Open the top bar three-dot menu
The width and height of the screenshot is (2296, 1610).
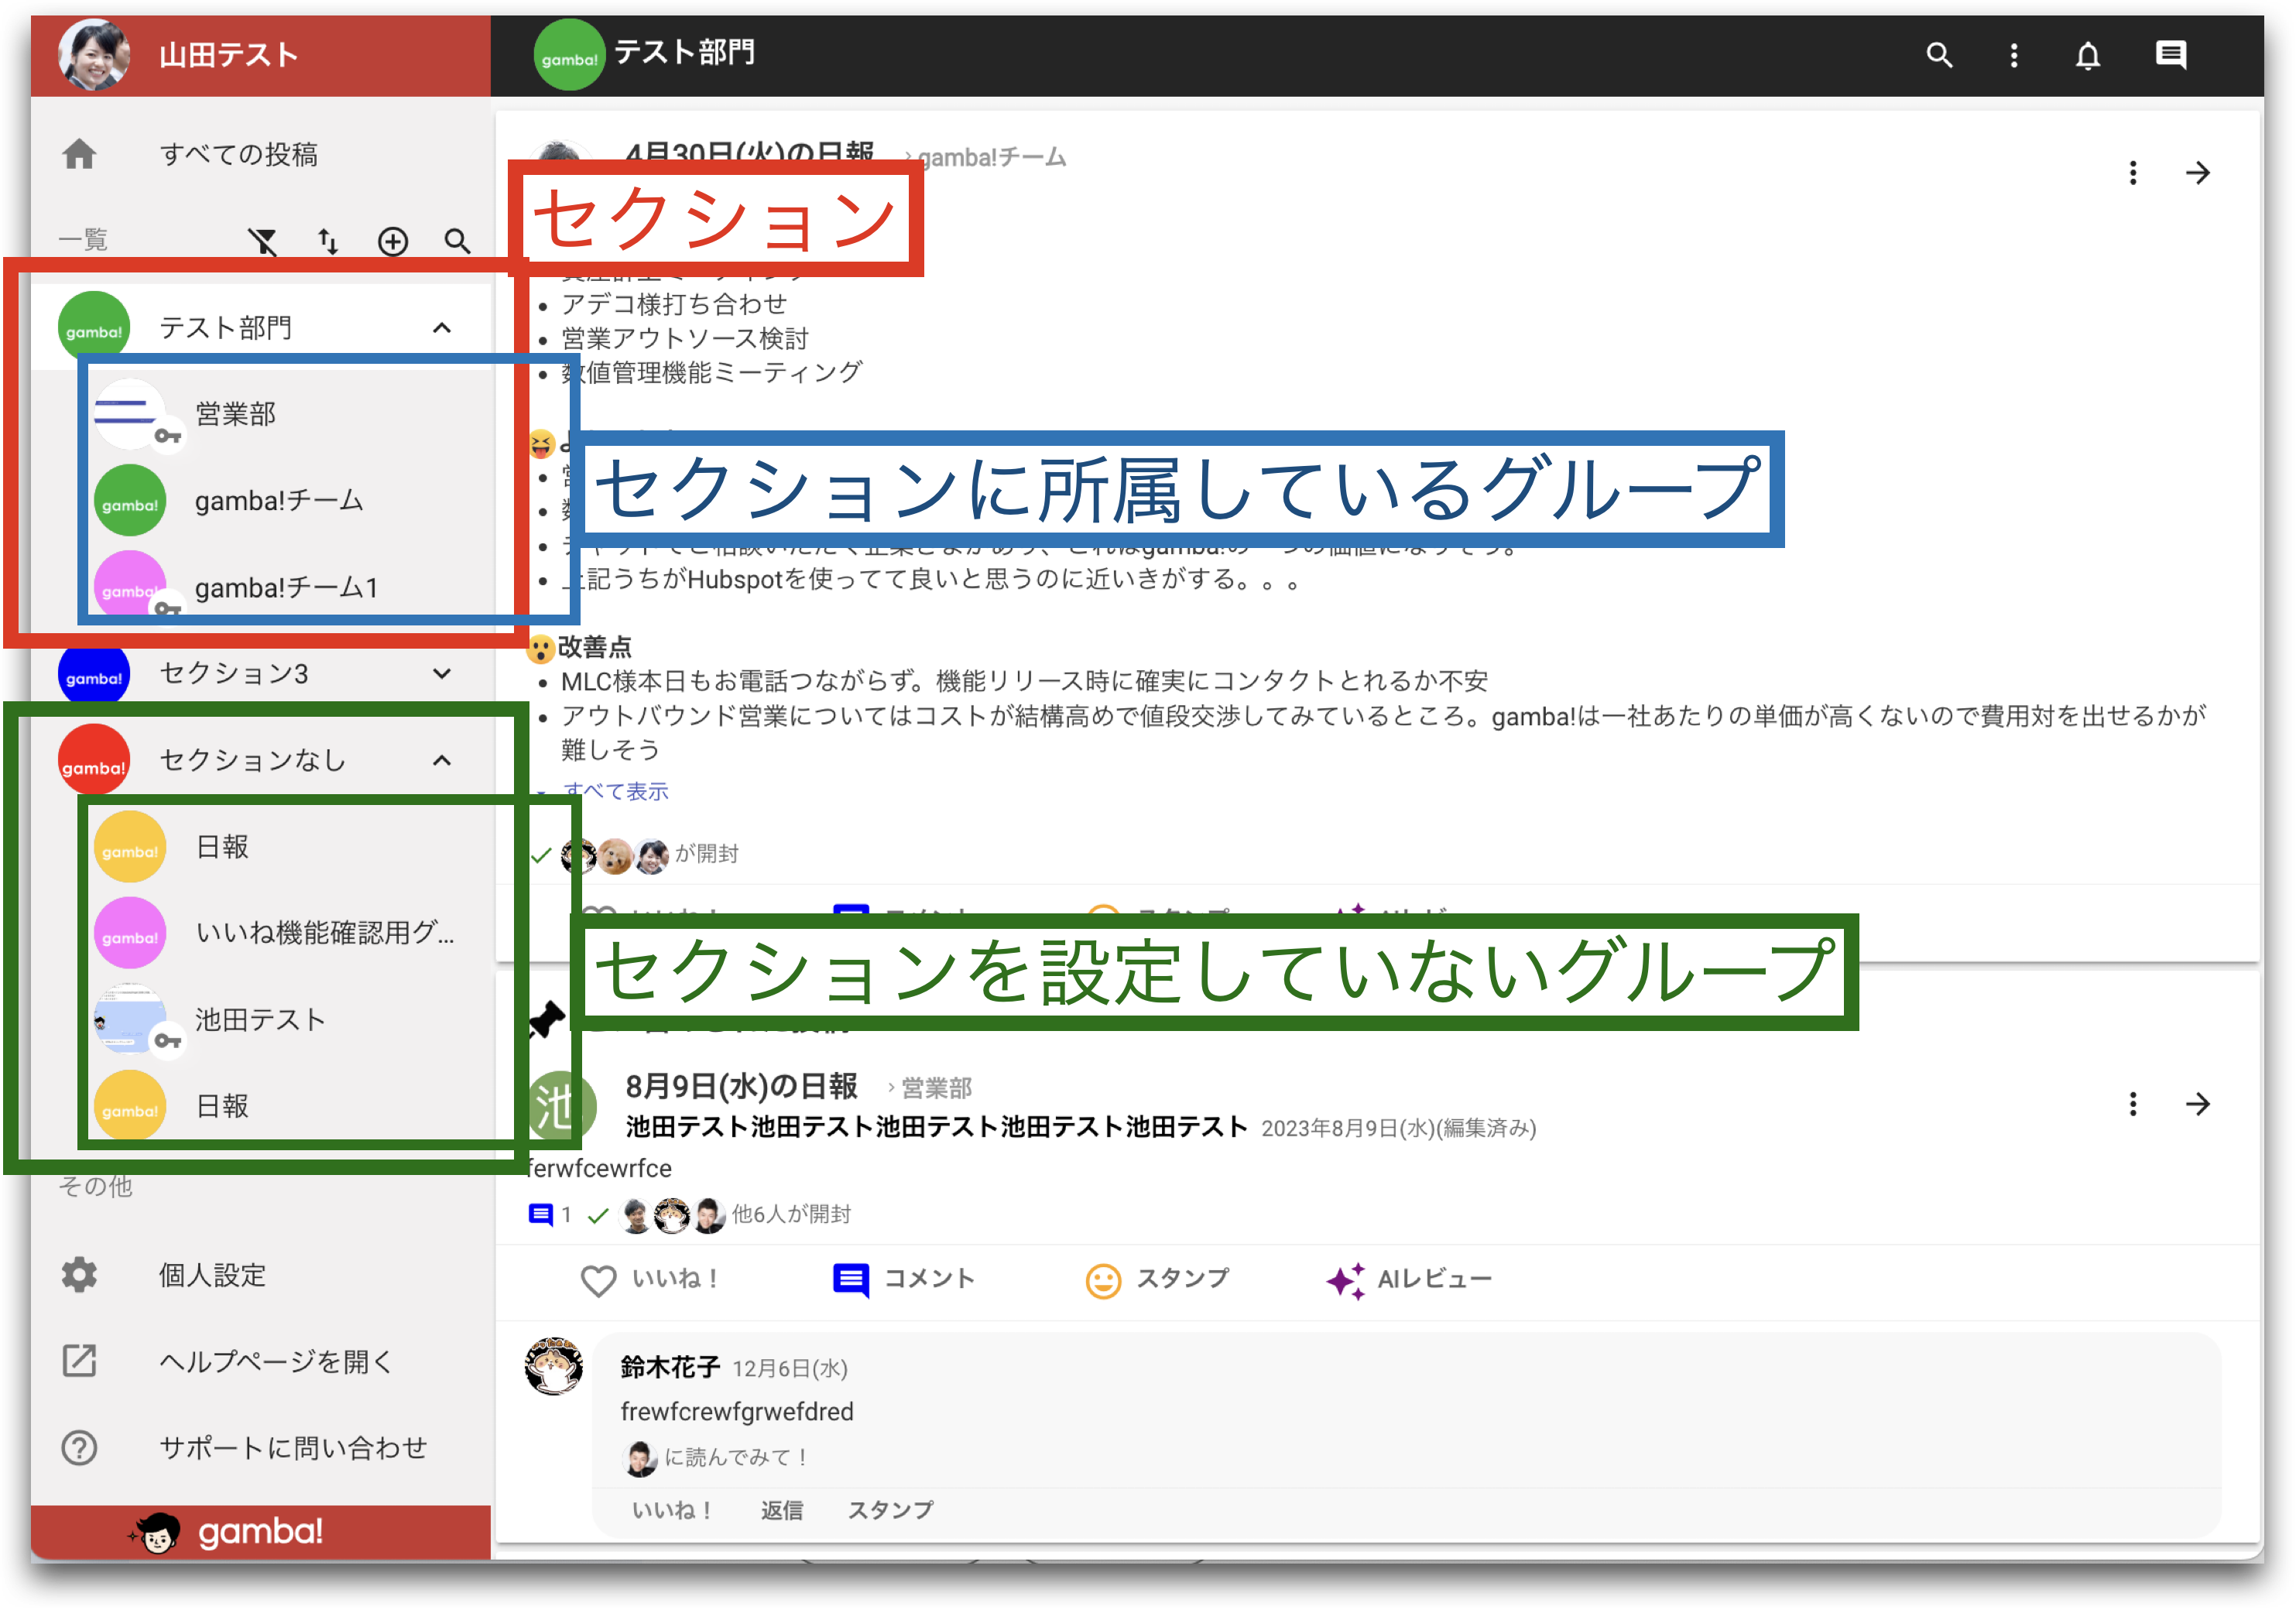[2013, 55]
